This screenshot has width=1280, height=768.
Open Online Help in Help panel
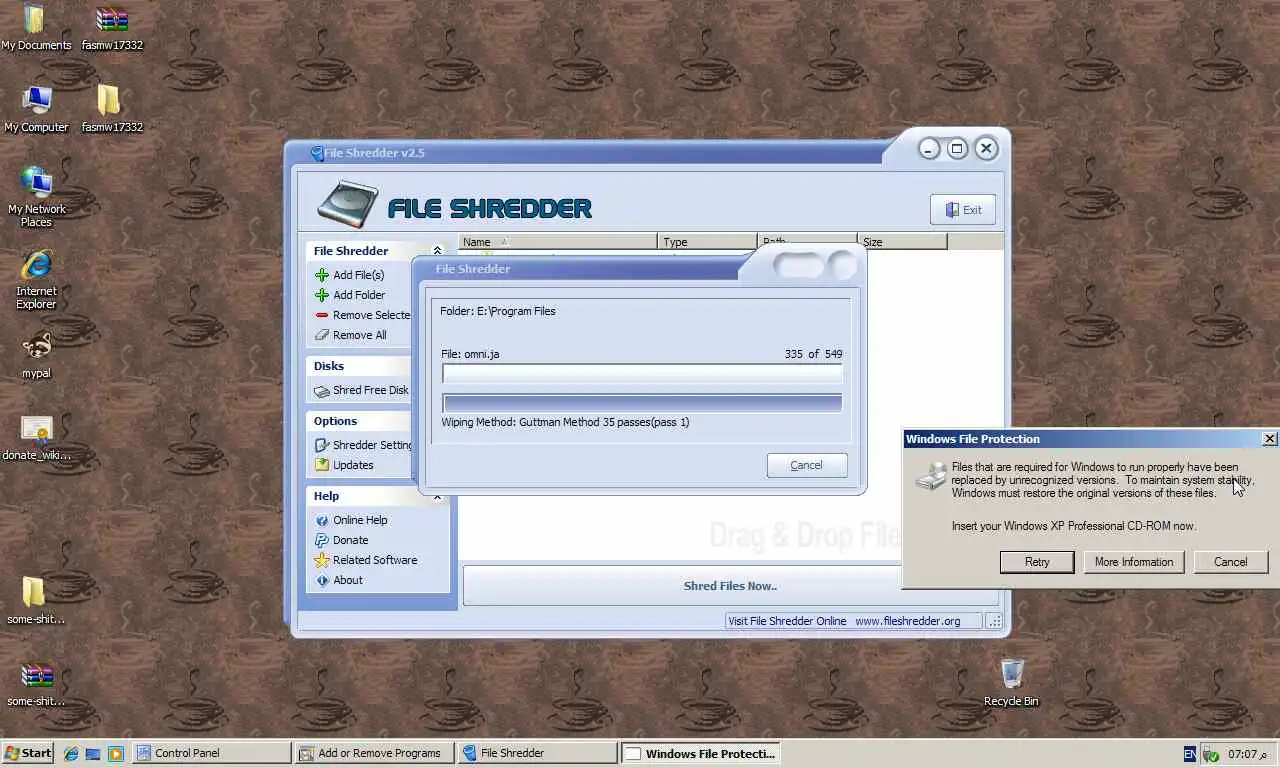tap(351, 520)
